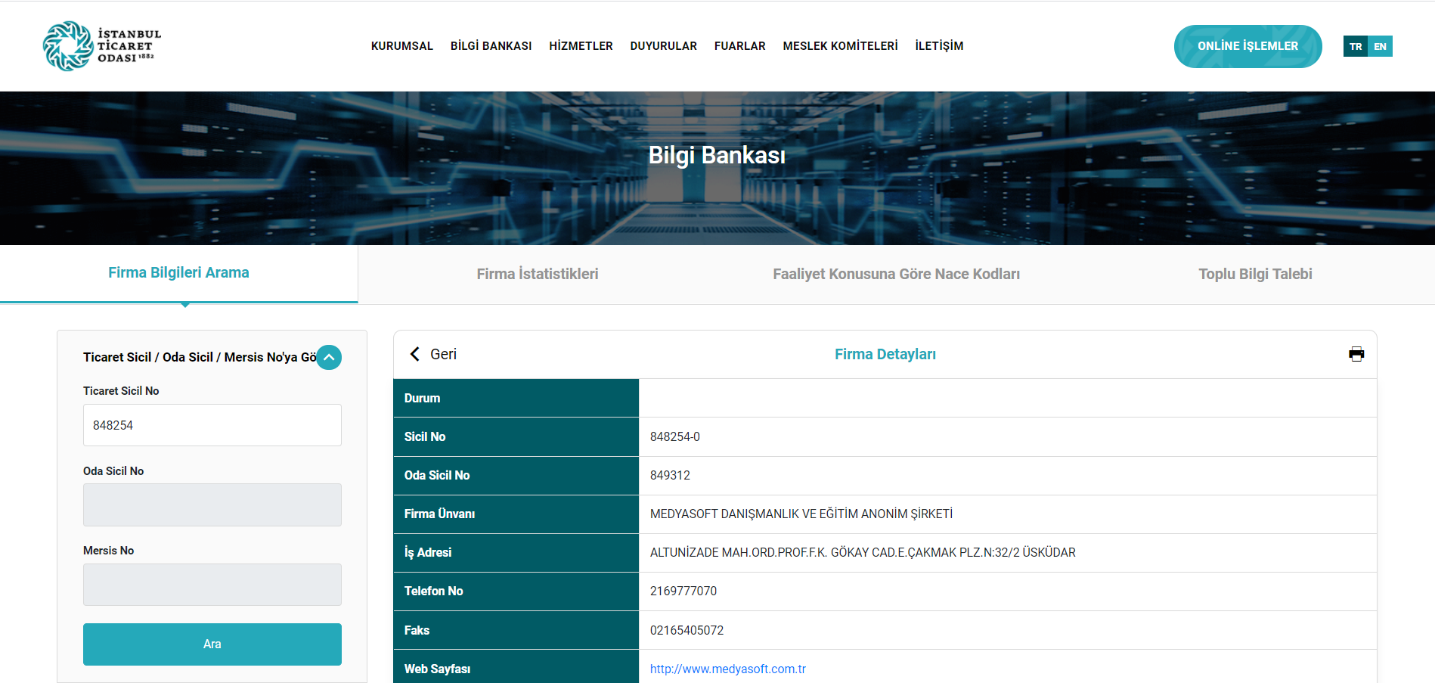Select the fax number 02165405072
1435x683 pixels.
coord(687,631)
